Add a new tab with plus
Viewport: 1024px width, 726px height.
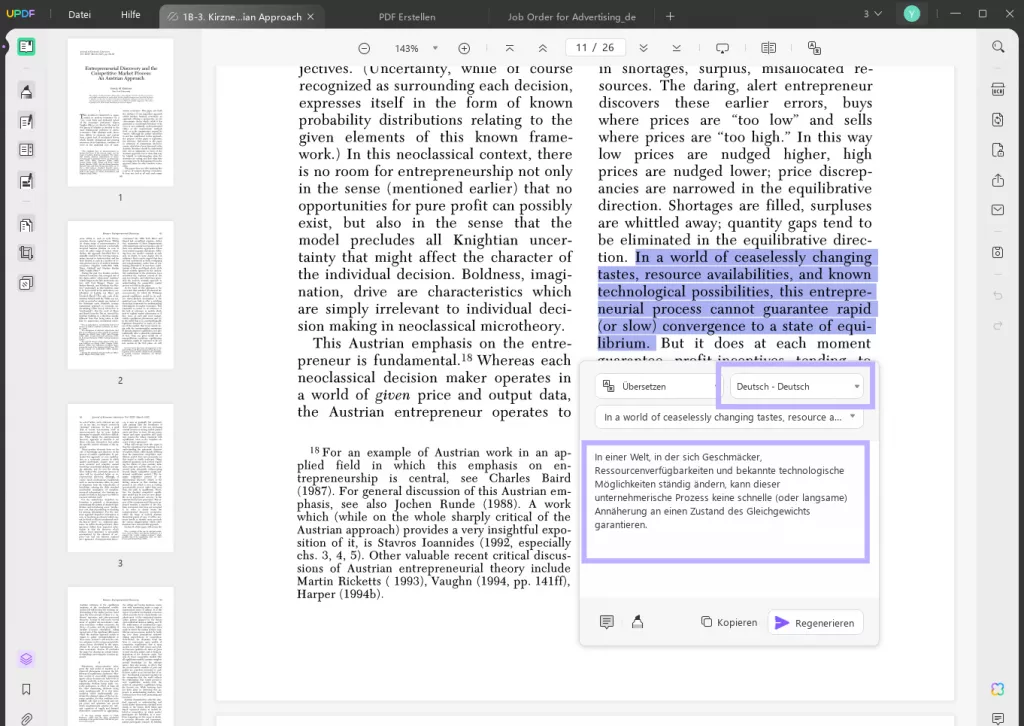[x=670, y=16]
